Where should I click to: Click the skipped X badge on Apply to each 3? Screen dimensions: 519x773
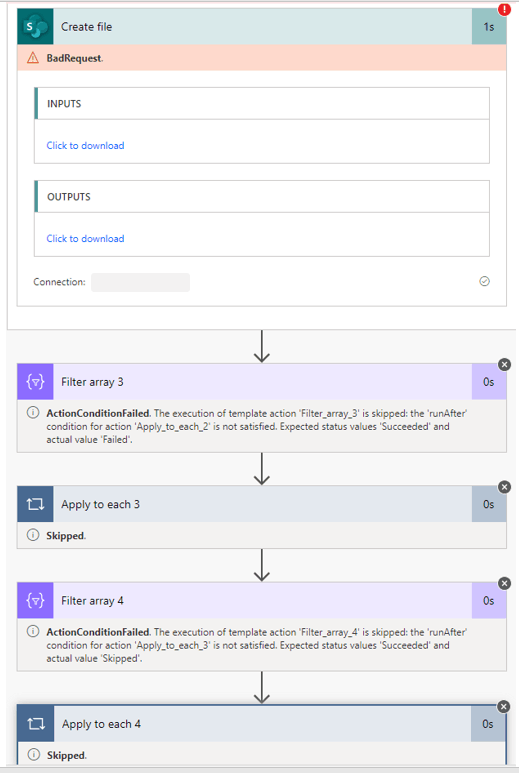(504, 487)
